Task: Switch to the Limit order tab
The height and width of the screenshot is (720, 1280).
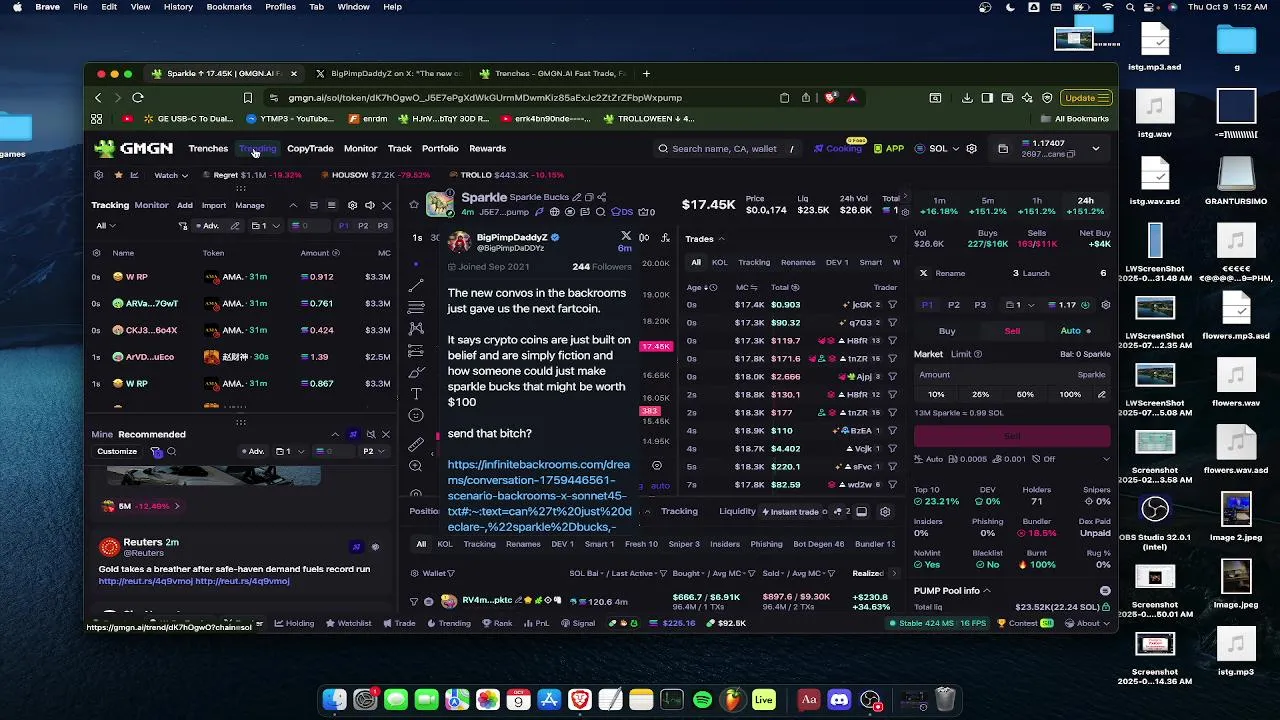Action: 960,354
